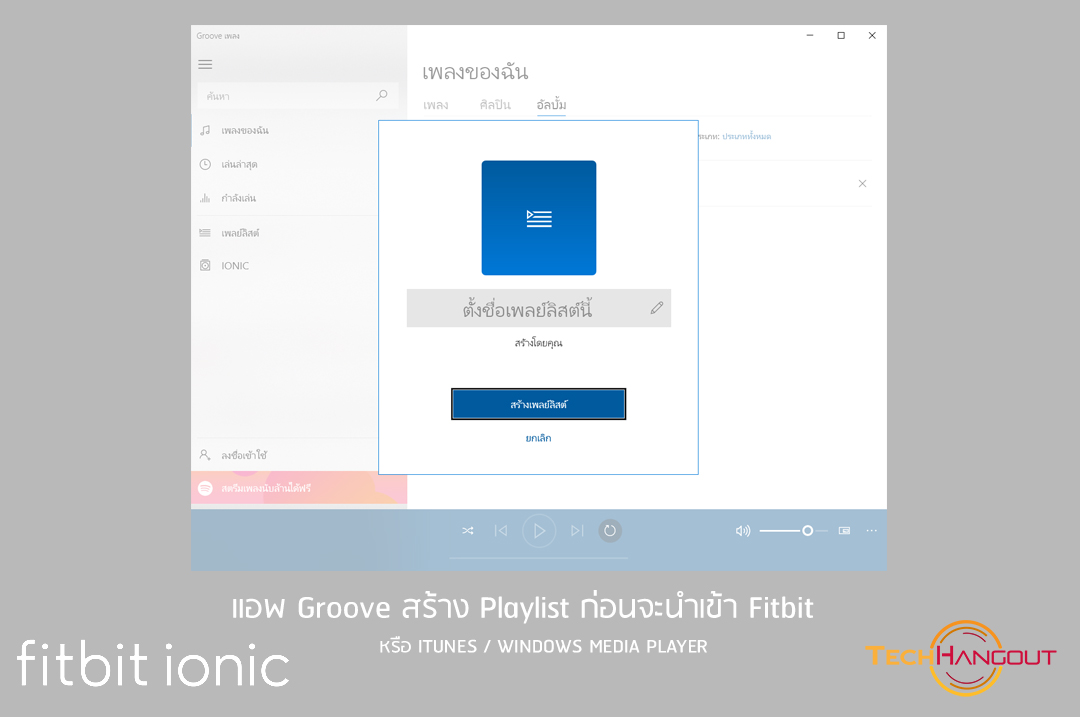Switch to the เพลง tab

pyautogui.click(x=435, y=105)
